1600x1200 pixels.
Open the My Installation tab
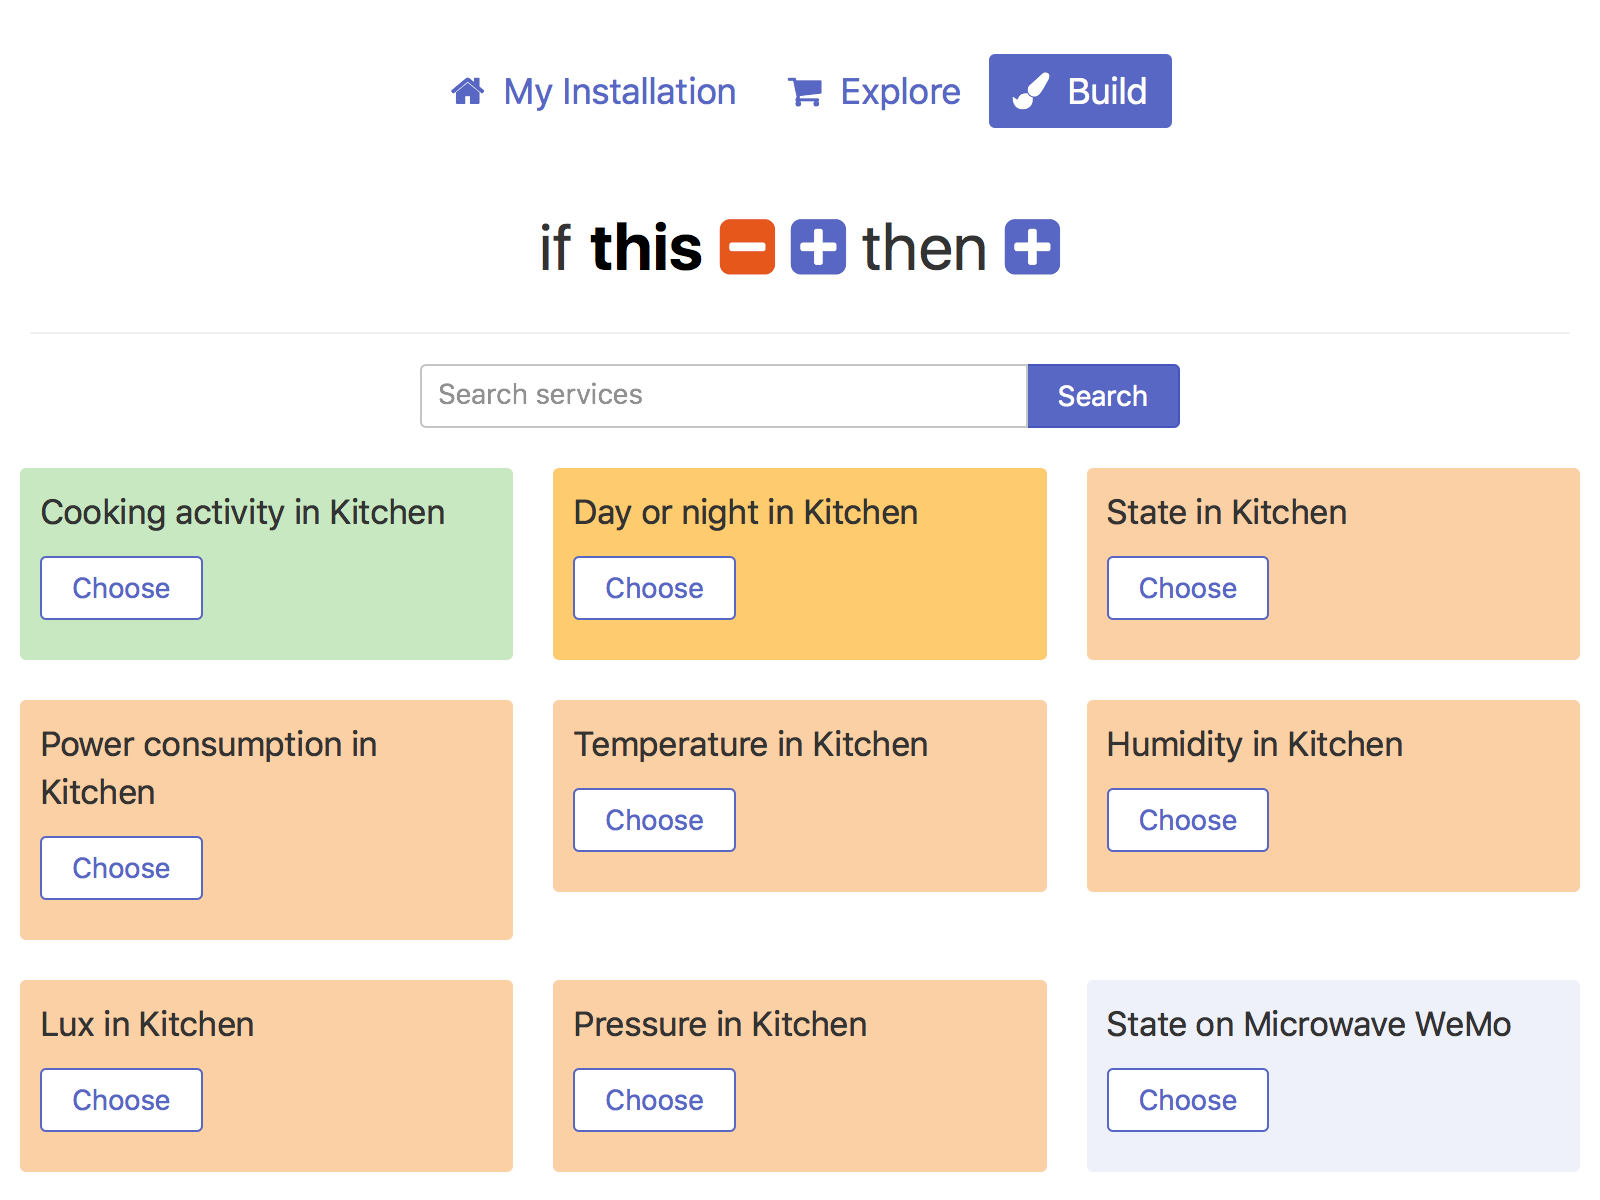click(x=619, y=92)
